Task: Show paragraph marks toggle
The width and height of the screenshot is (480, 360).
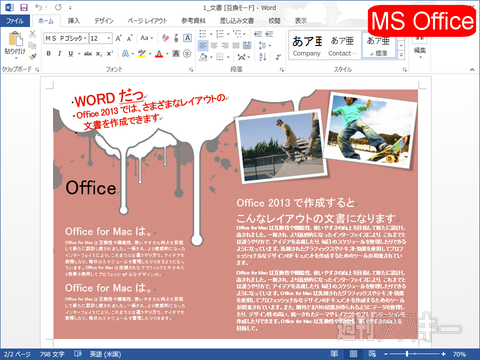Action: pos(279,57)
